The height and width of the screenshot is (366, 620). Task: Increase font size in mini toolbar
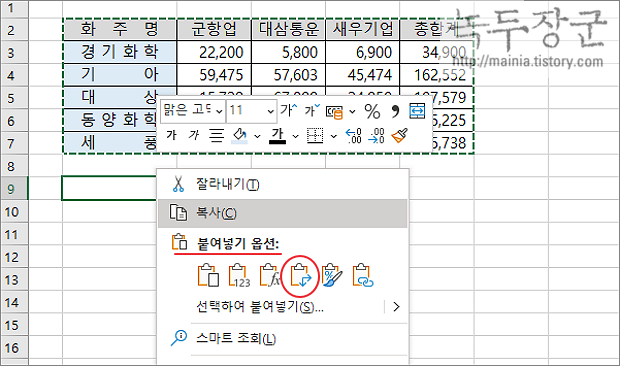tap(288, 110)
